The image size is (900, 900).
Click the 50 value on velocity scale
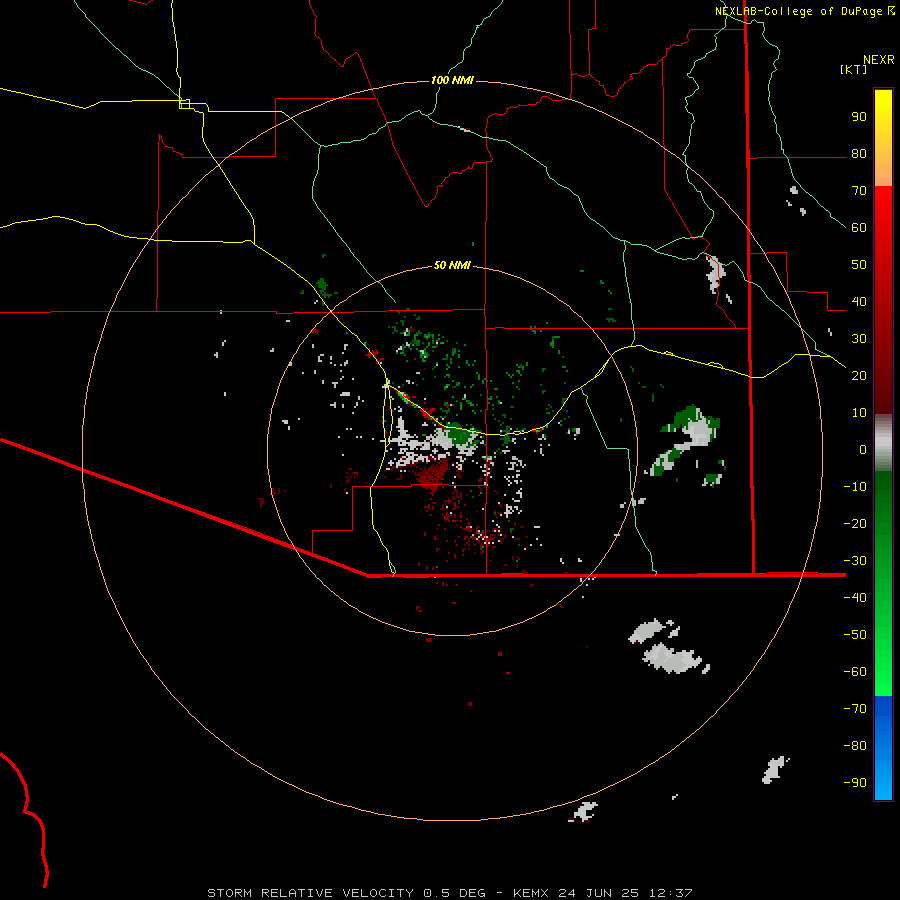coord(859,265)
